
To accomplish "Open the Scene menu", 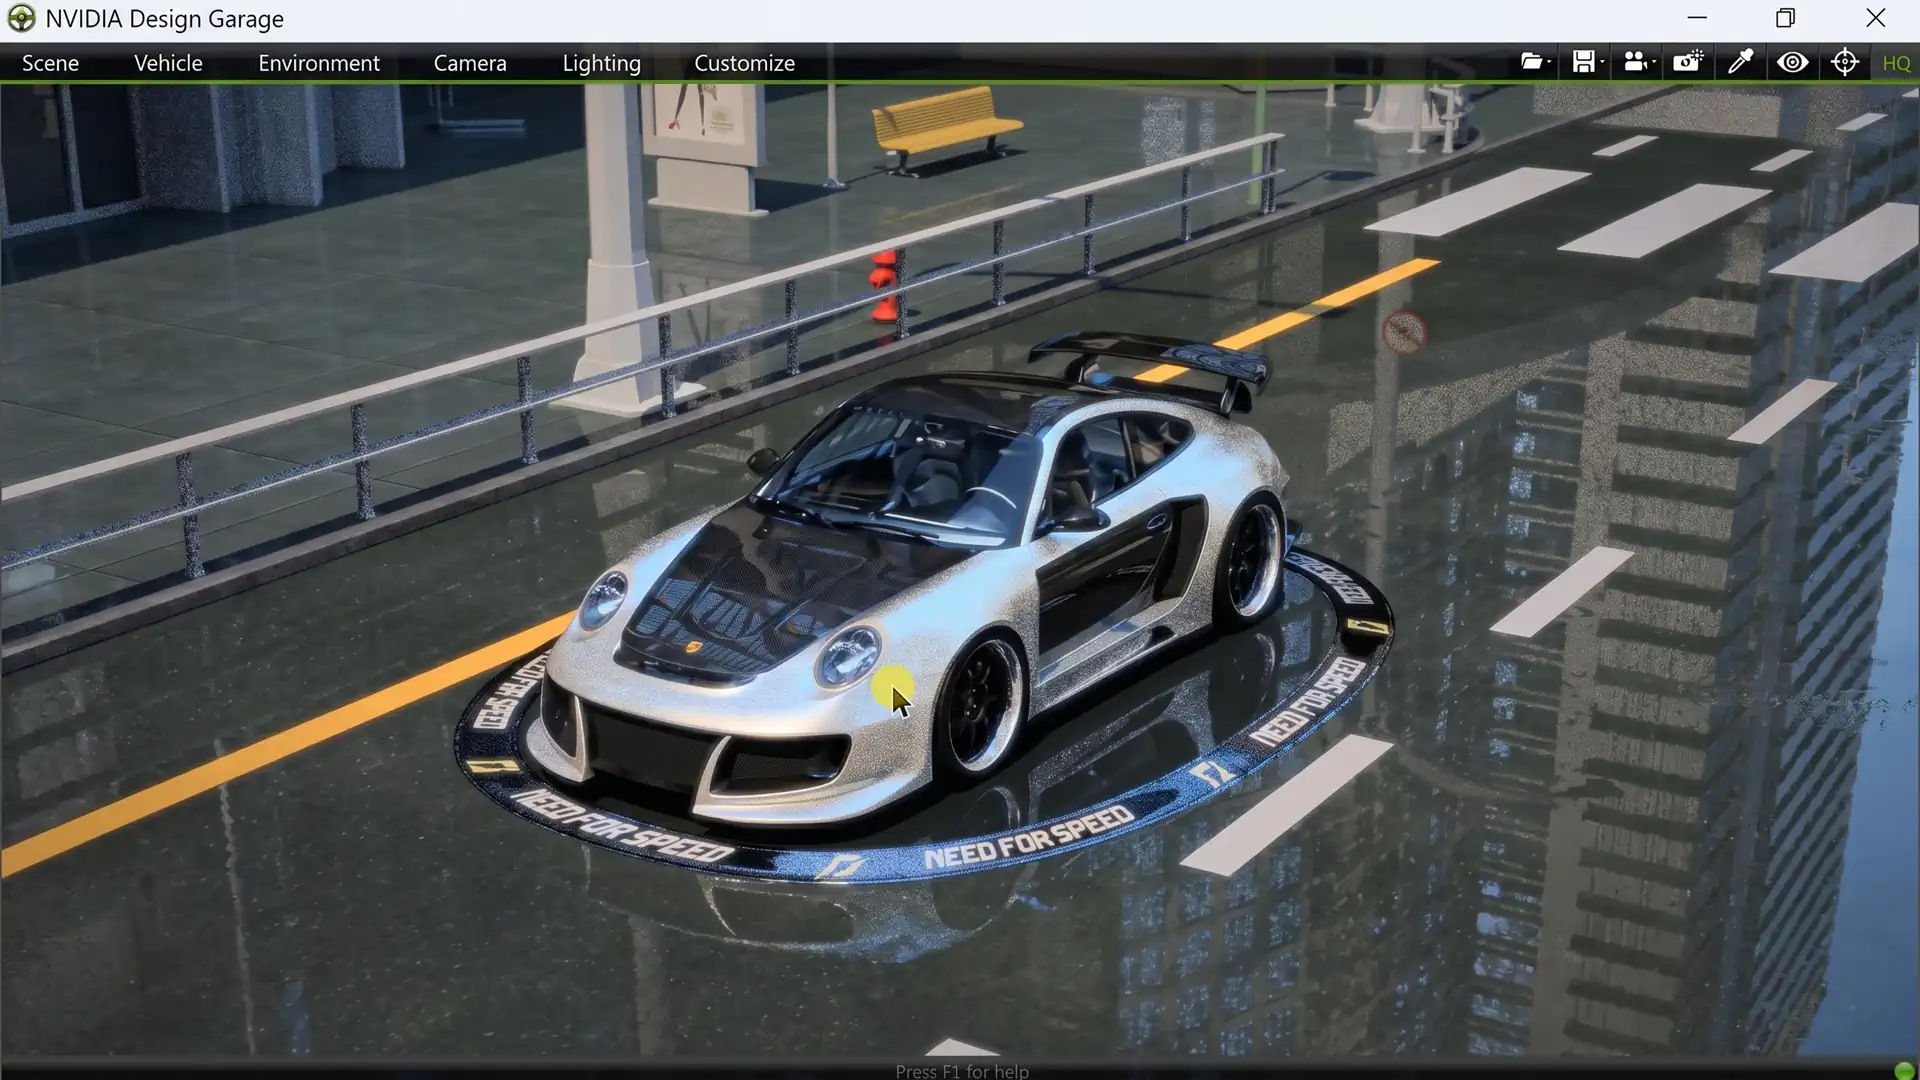I will (50, 63).
